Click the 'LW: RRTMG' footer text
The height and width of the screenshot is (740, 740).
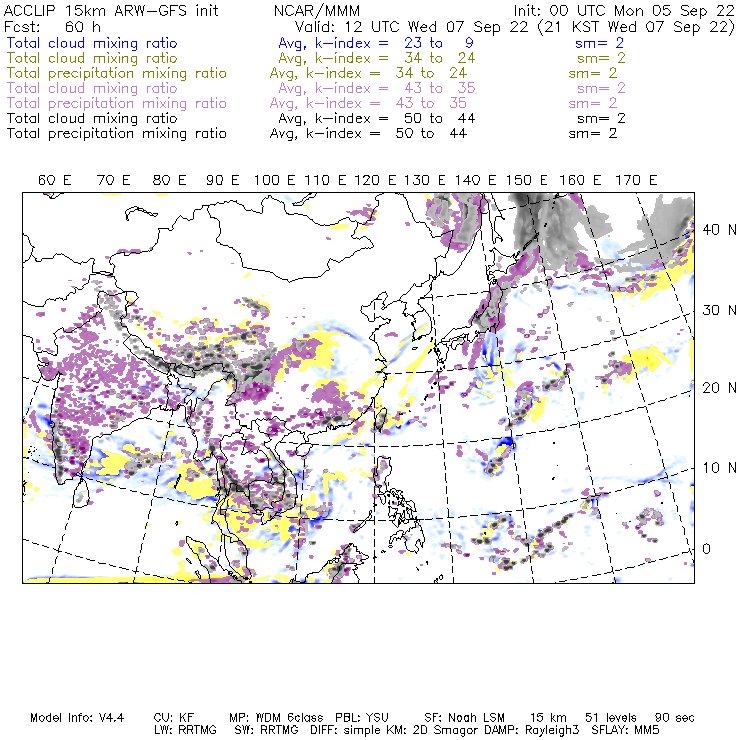pyautogui.click(x=185, y=730)
